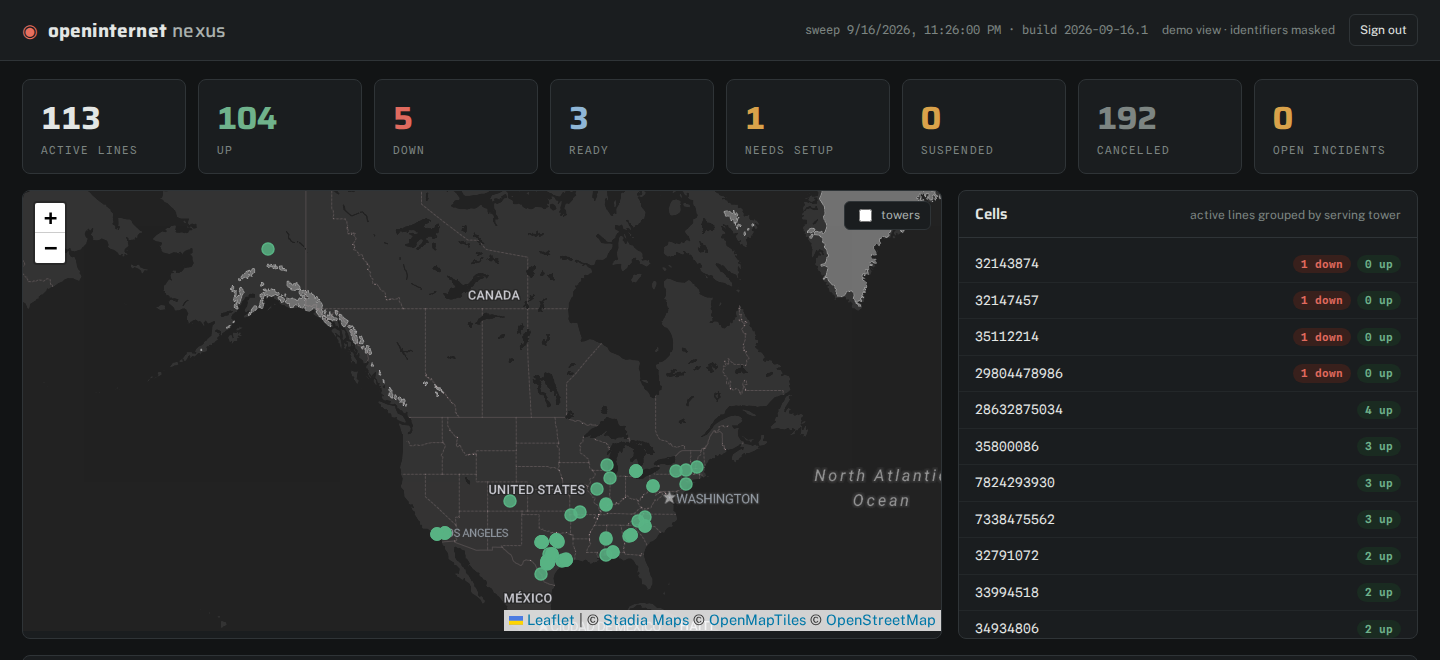Click the MÉXICO map label

[x=528, y=598]
